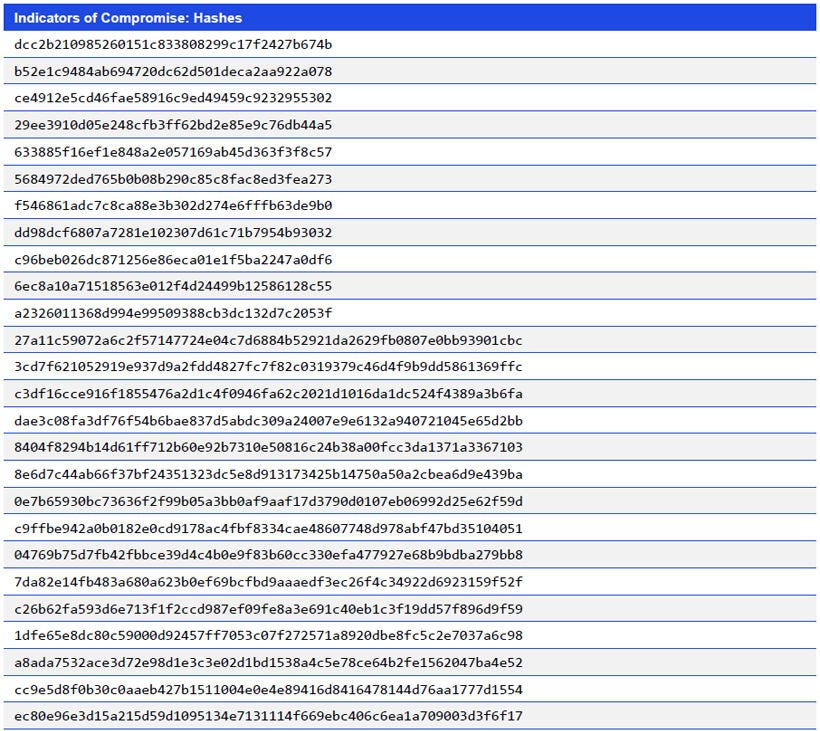Click the hash beginning with 633885f16ef1e848a2e
The width and height of the screenshot is (820, 731).
click(x=175, y=152)
